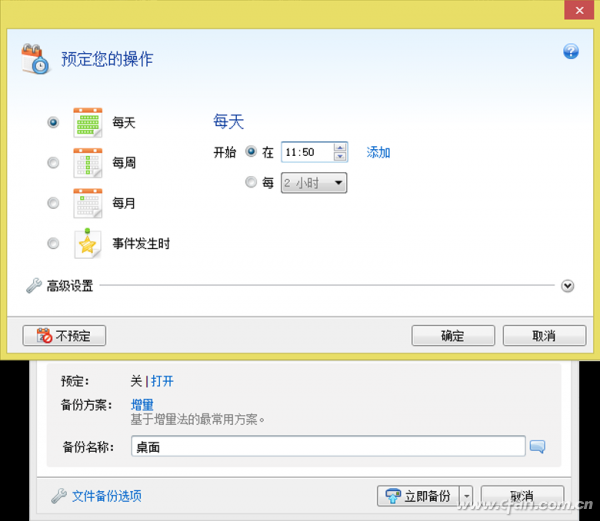Expand 高级设置 with the chevron button
Image resolution: width=600 pixels, height=521 pixels.
(x=567, y=286)
